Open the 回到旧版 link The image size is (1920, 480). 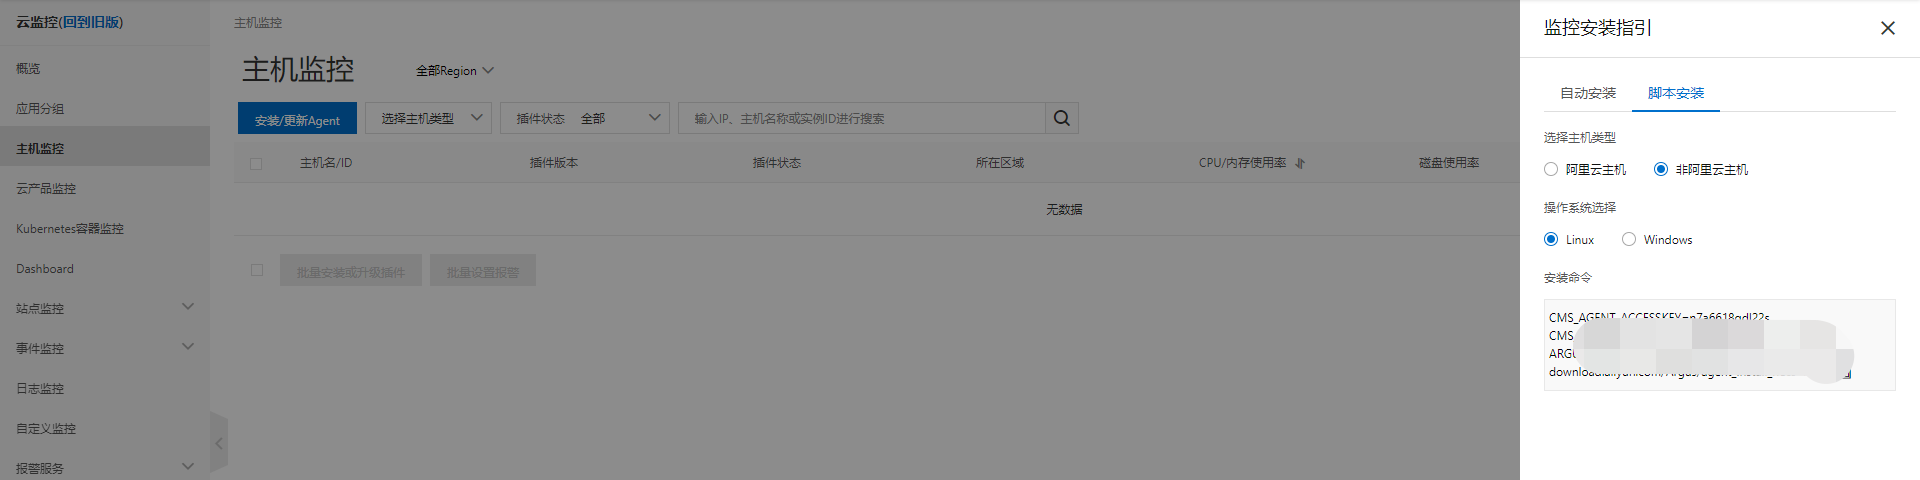click(91, 22)
